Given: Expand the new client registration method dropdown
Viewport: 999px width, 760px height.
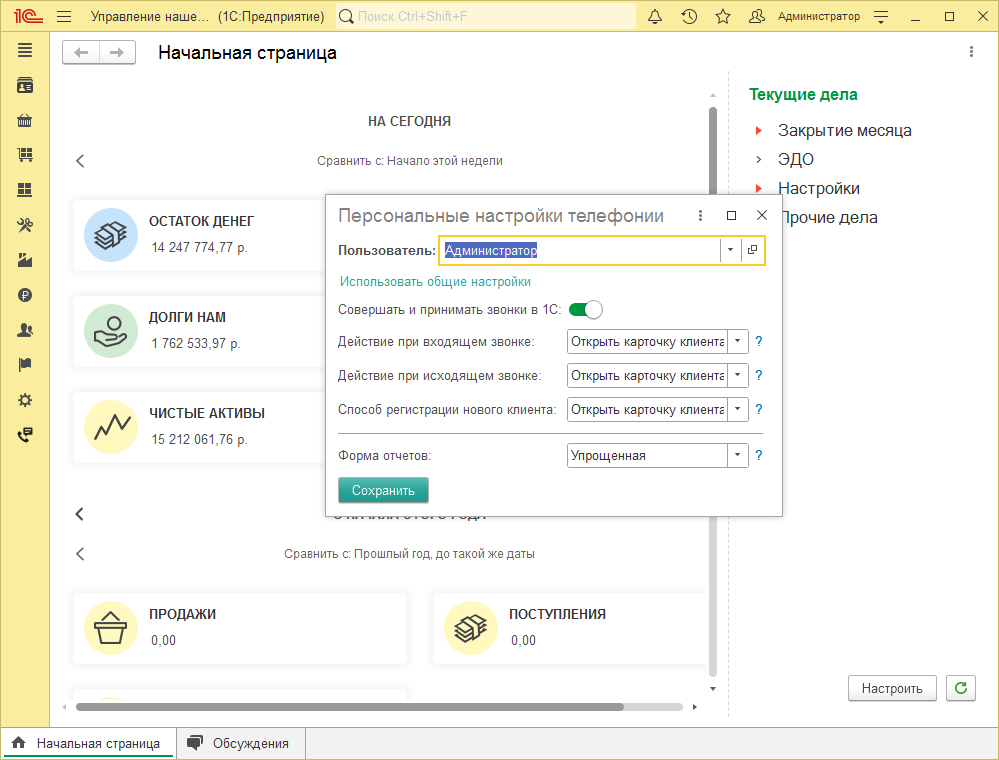Looking at the screenshot, I should [x=737, y=409].
